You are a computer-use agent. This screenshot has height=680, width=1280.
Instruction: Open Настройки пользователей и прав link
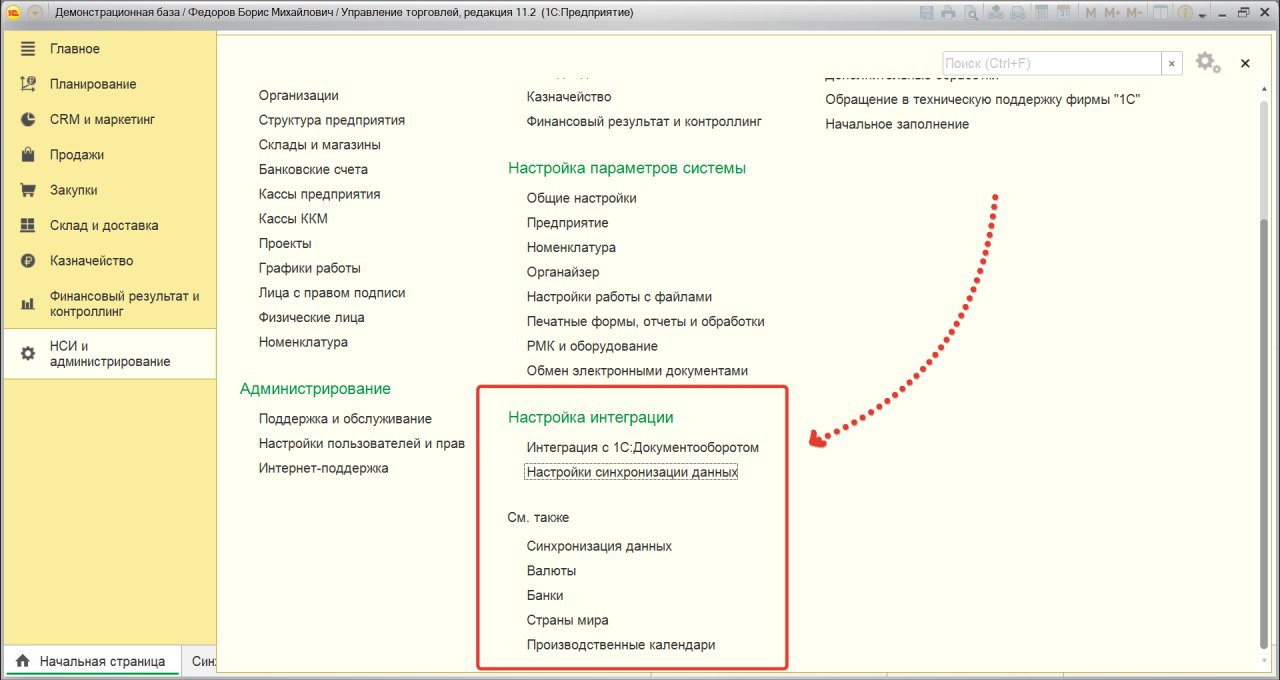[x=362, y=443]
